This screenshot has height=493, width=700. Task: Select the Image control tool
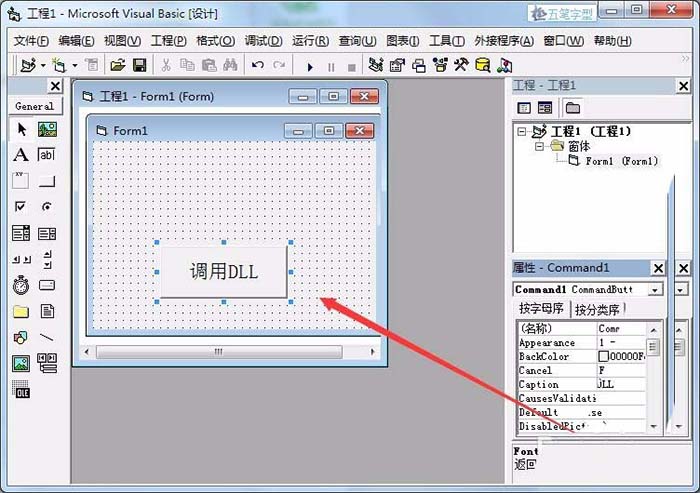(21, 363)
